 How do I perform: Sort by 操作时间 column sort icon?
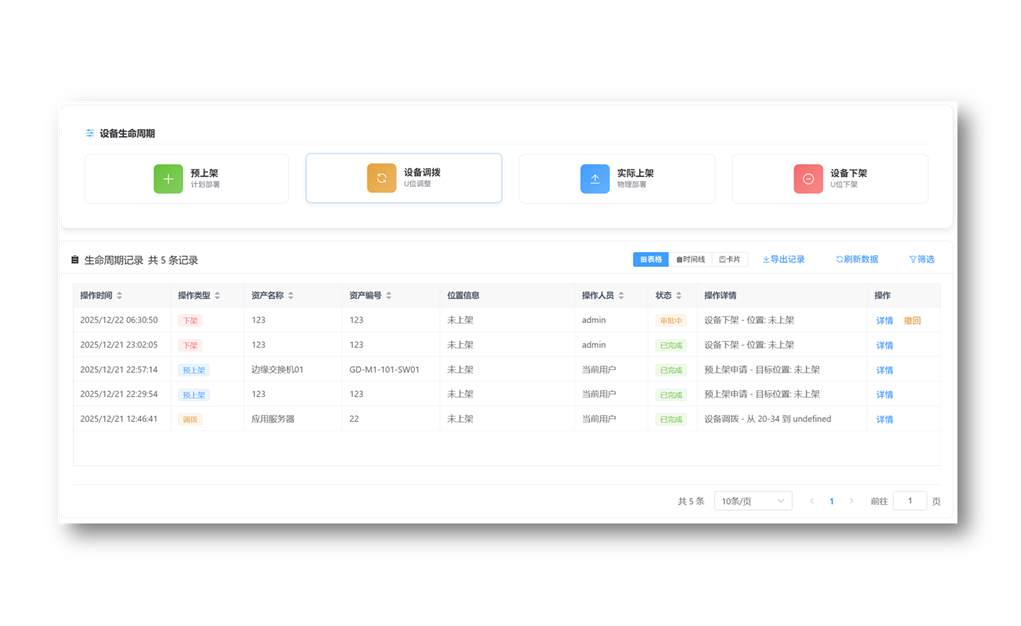tap(120, 296)
